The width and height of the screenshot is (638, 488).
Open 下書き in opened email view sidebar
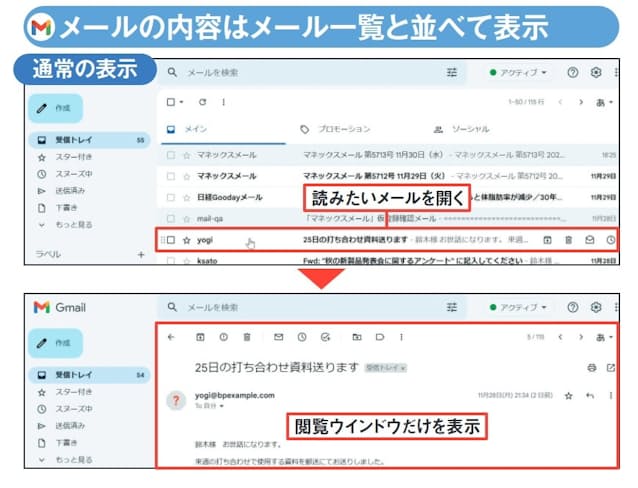click(58, 443)
